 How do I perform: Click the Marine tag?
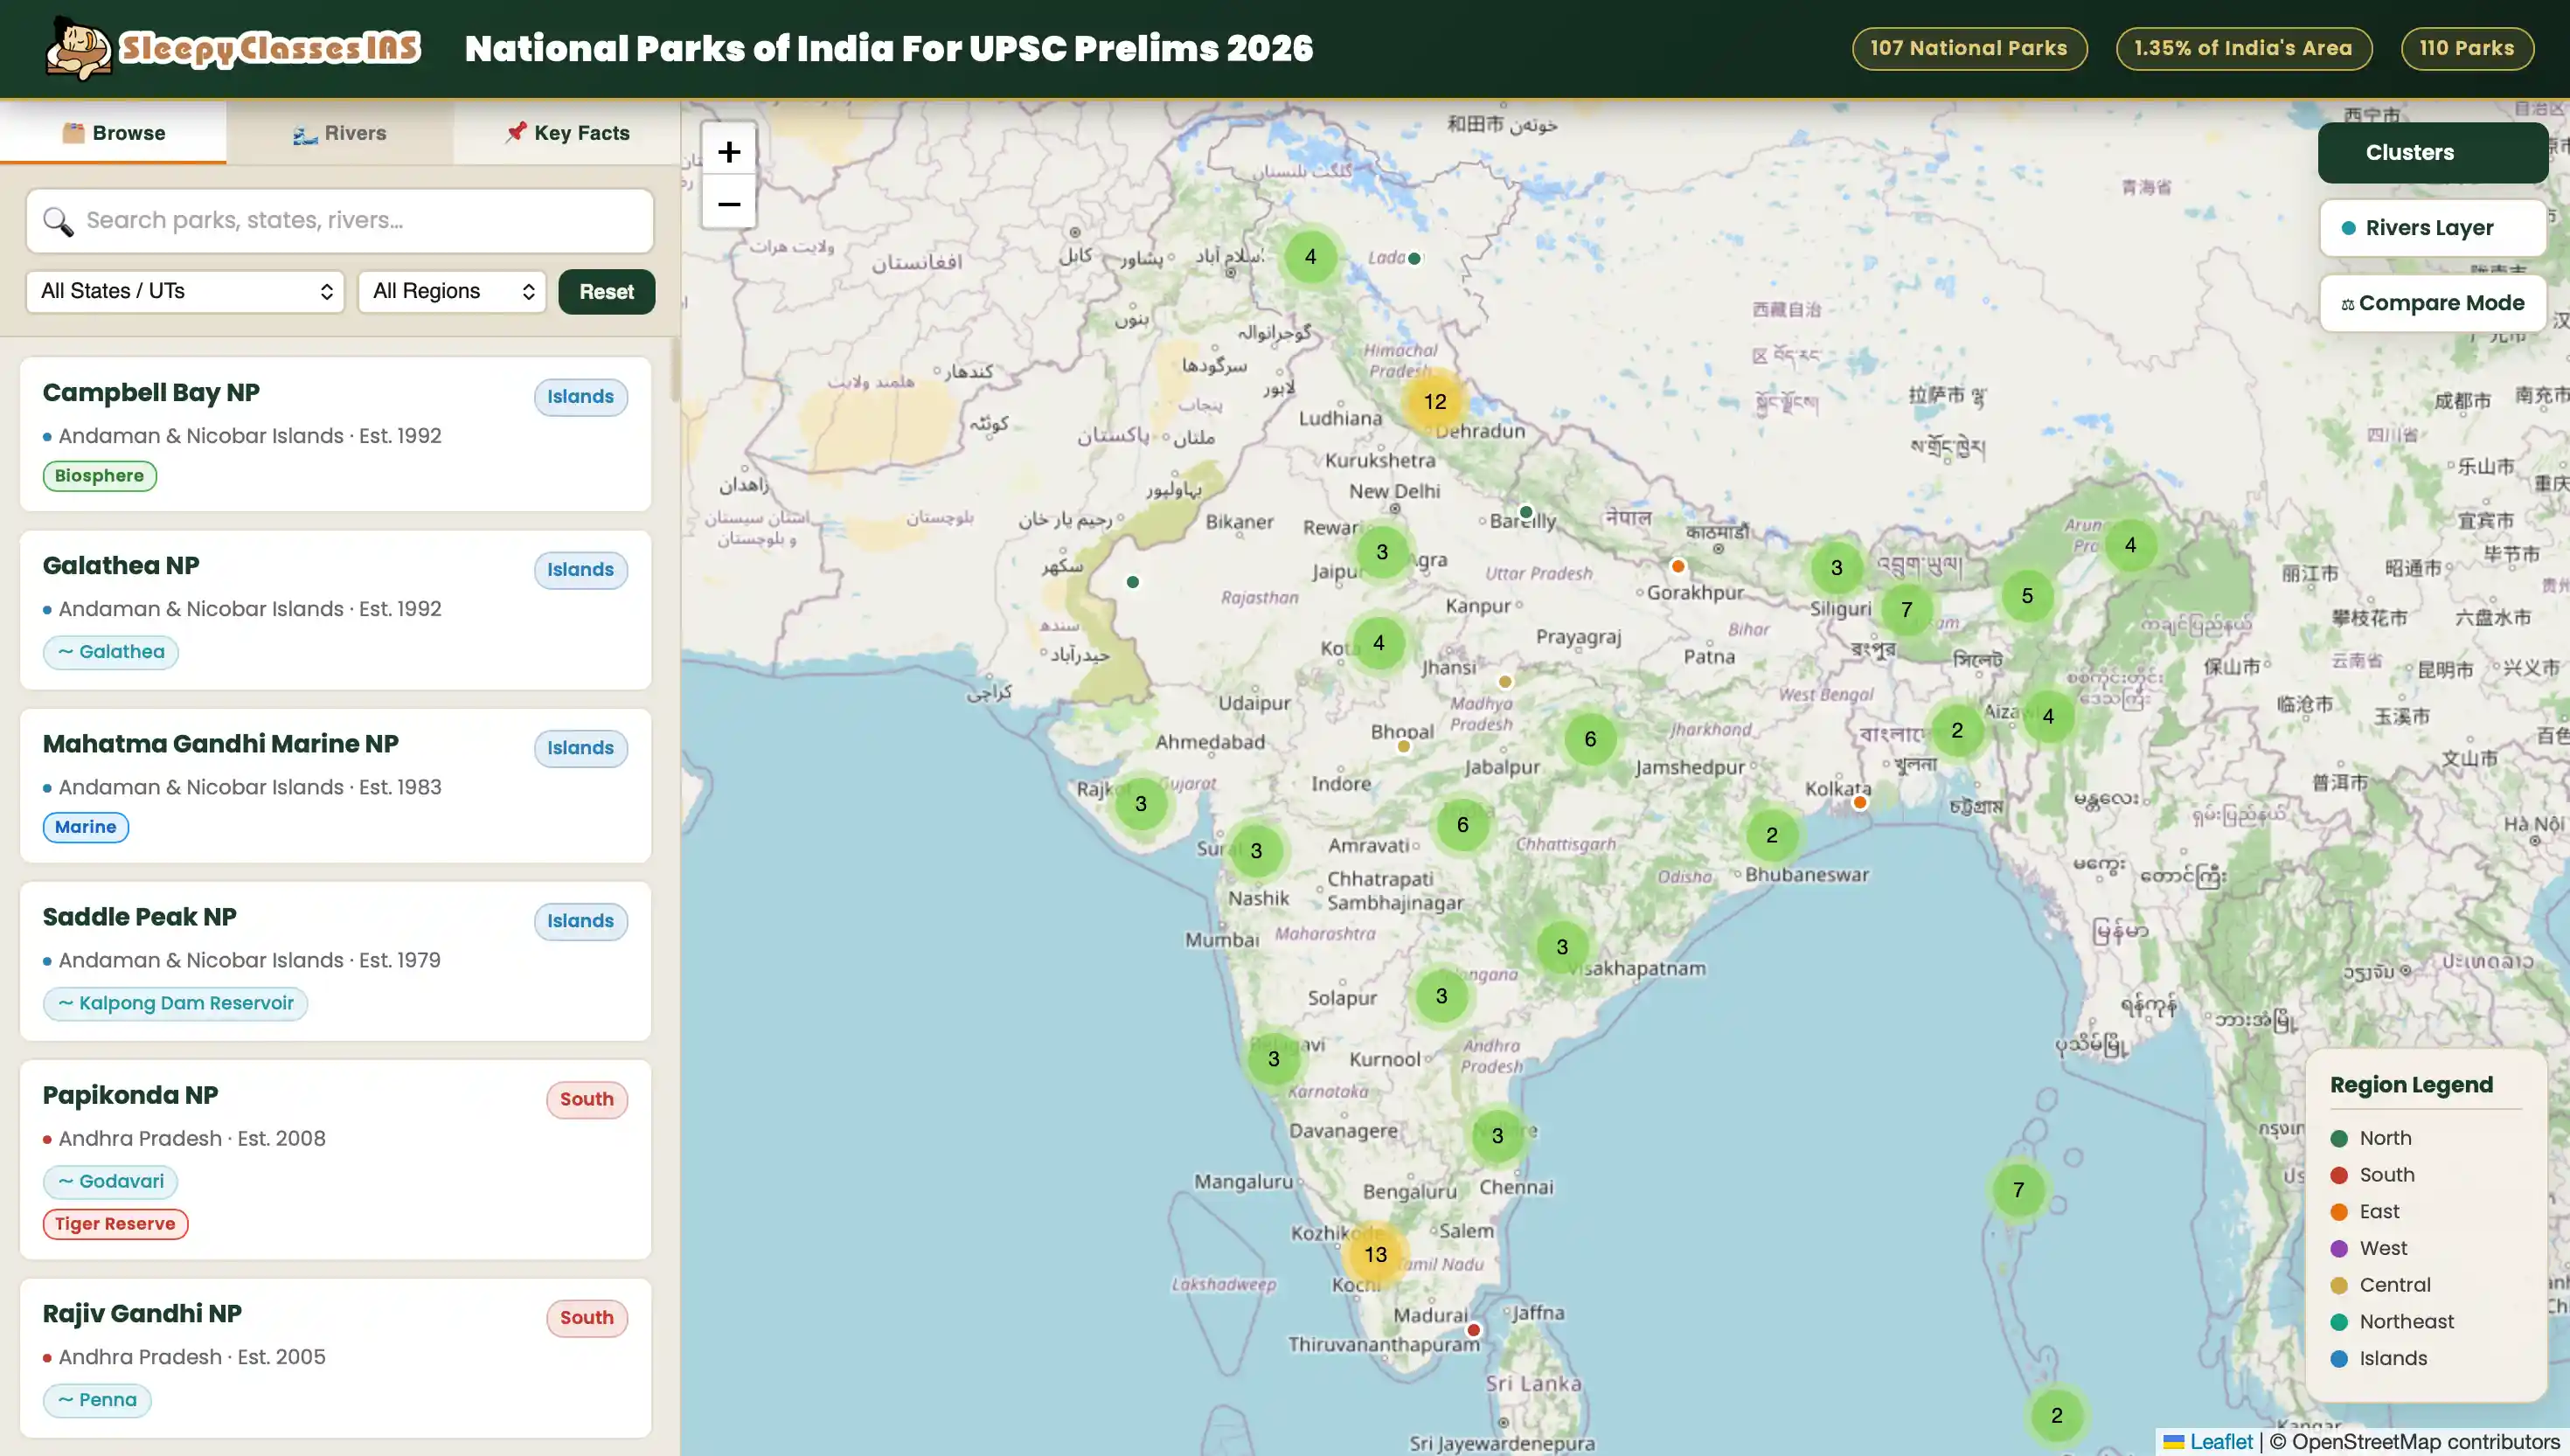pos(85,827)
